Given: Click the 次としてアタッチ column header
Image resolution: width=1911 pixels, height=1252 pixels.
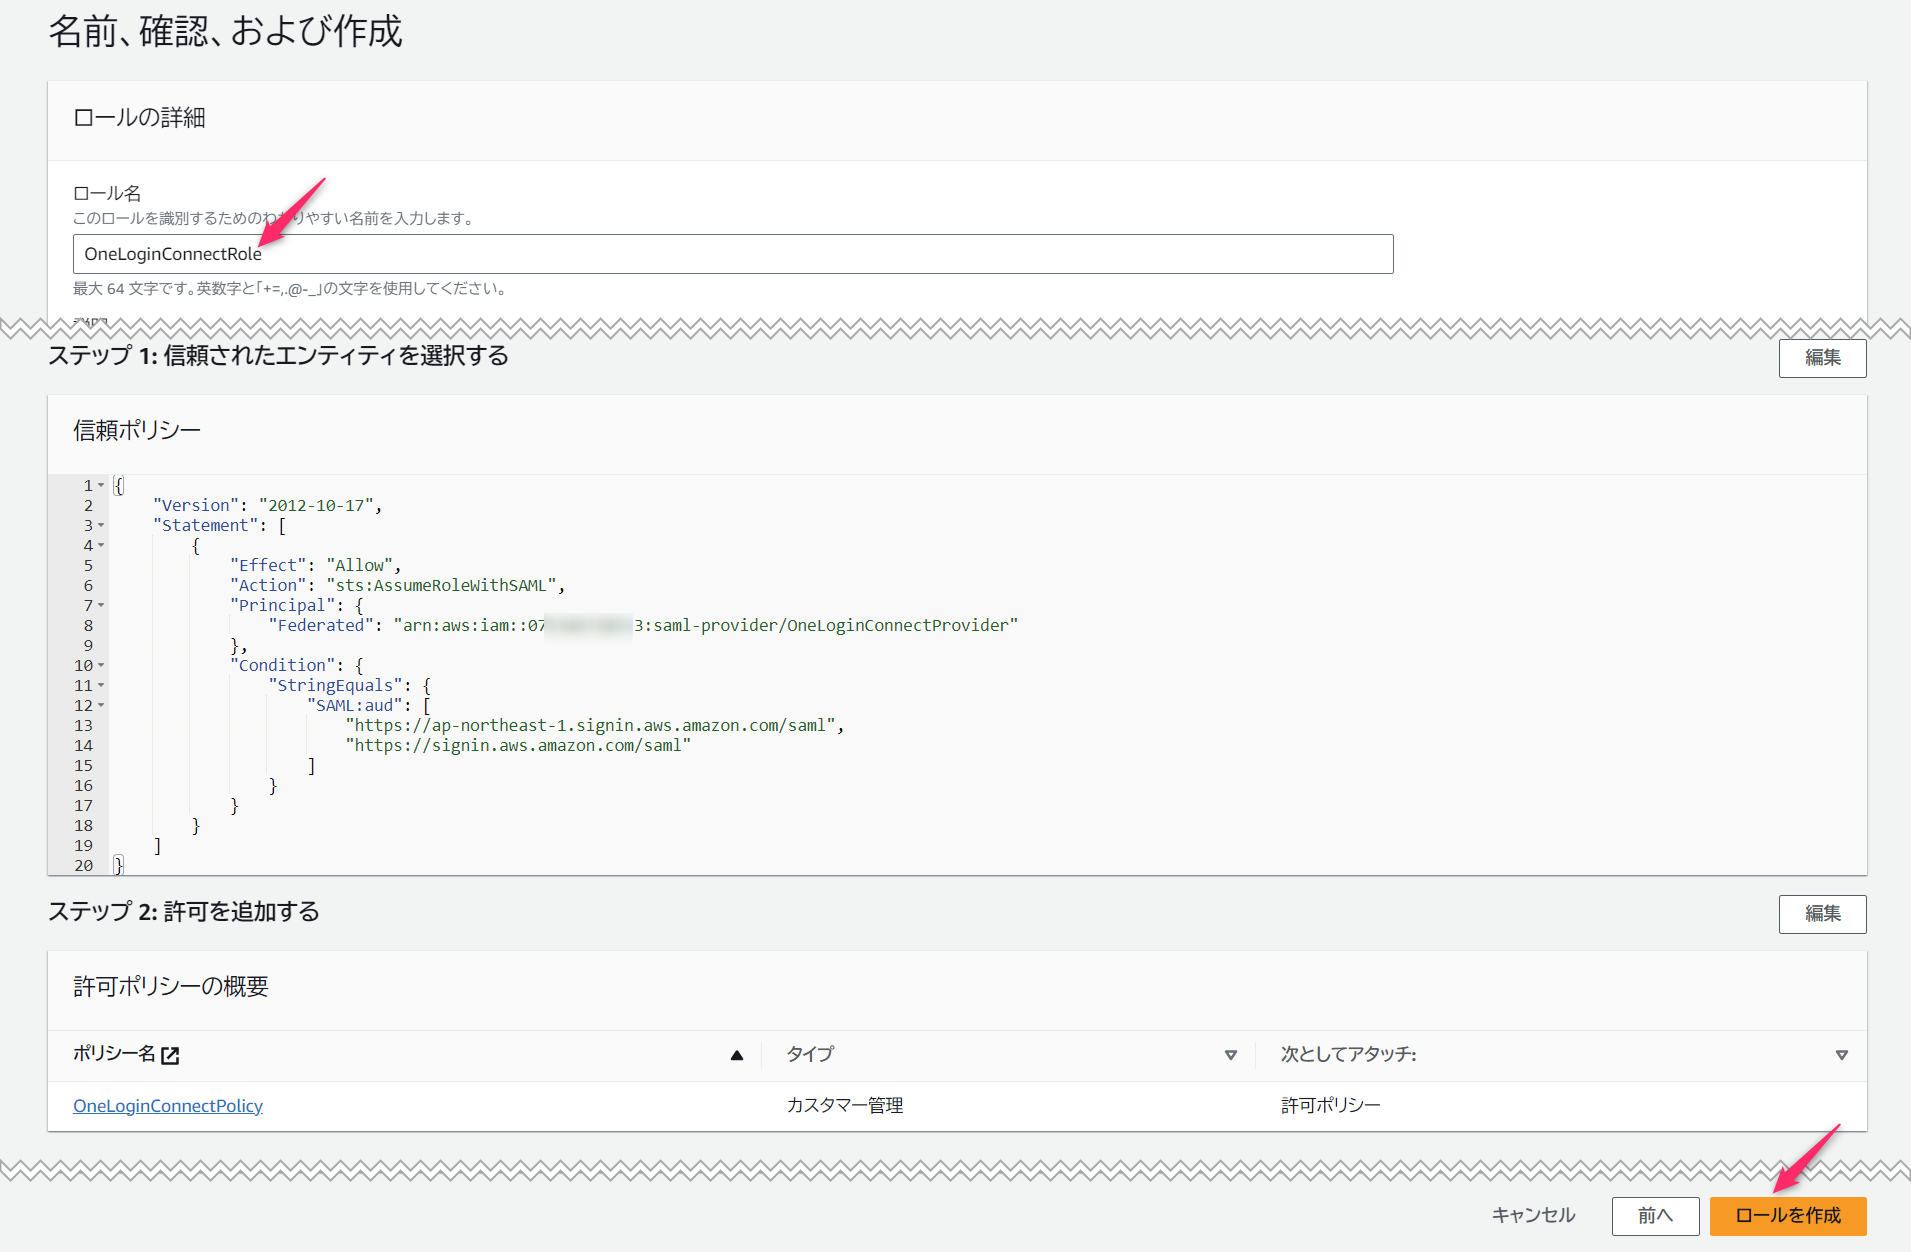Looking at the screenshot, I should tap(1349, 1054).
